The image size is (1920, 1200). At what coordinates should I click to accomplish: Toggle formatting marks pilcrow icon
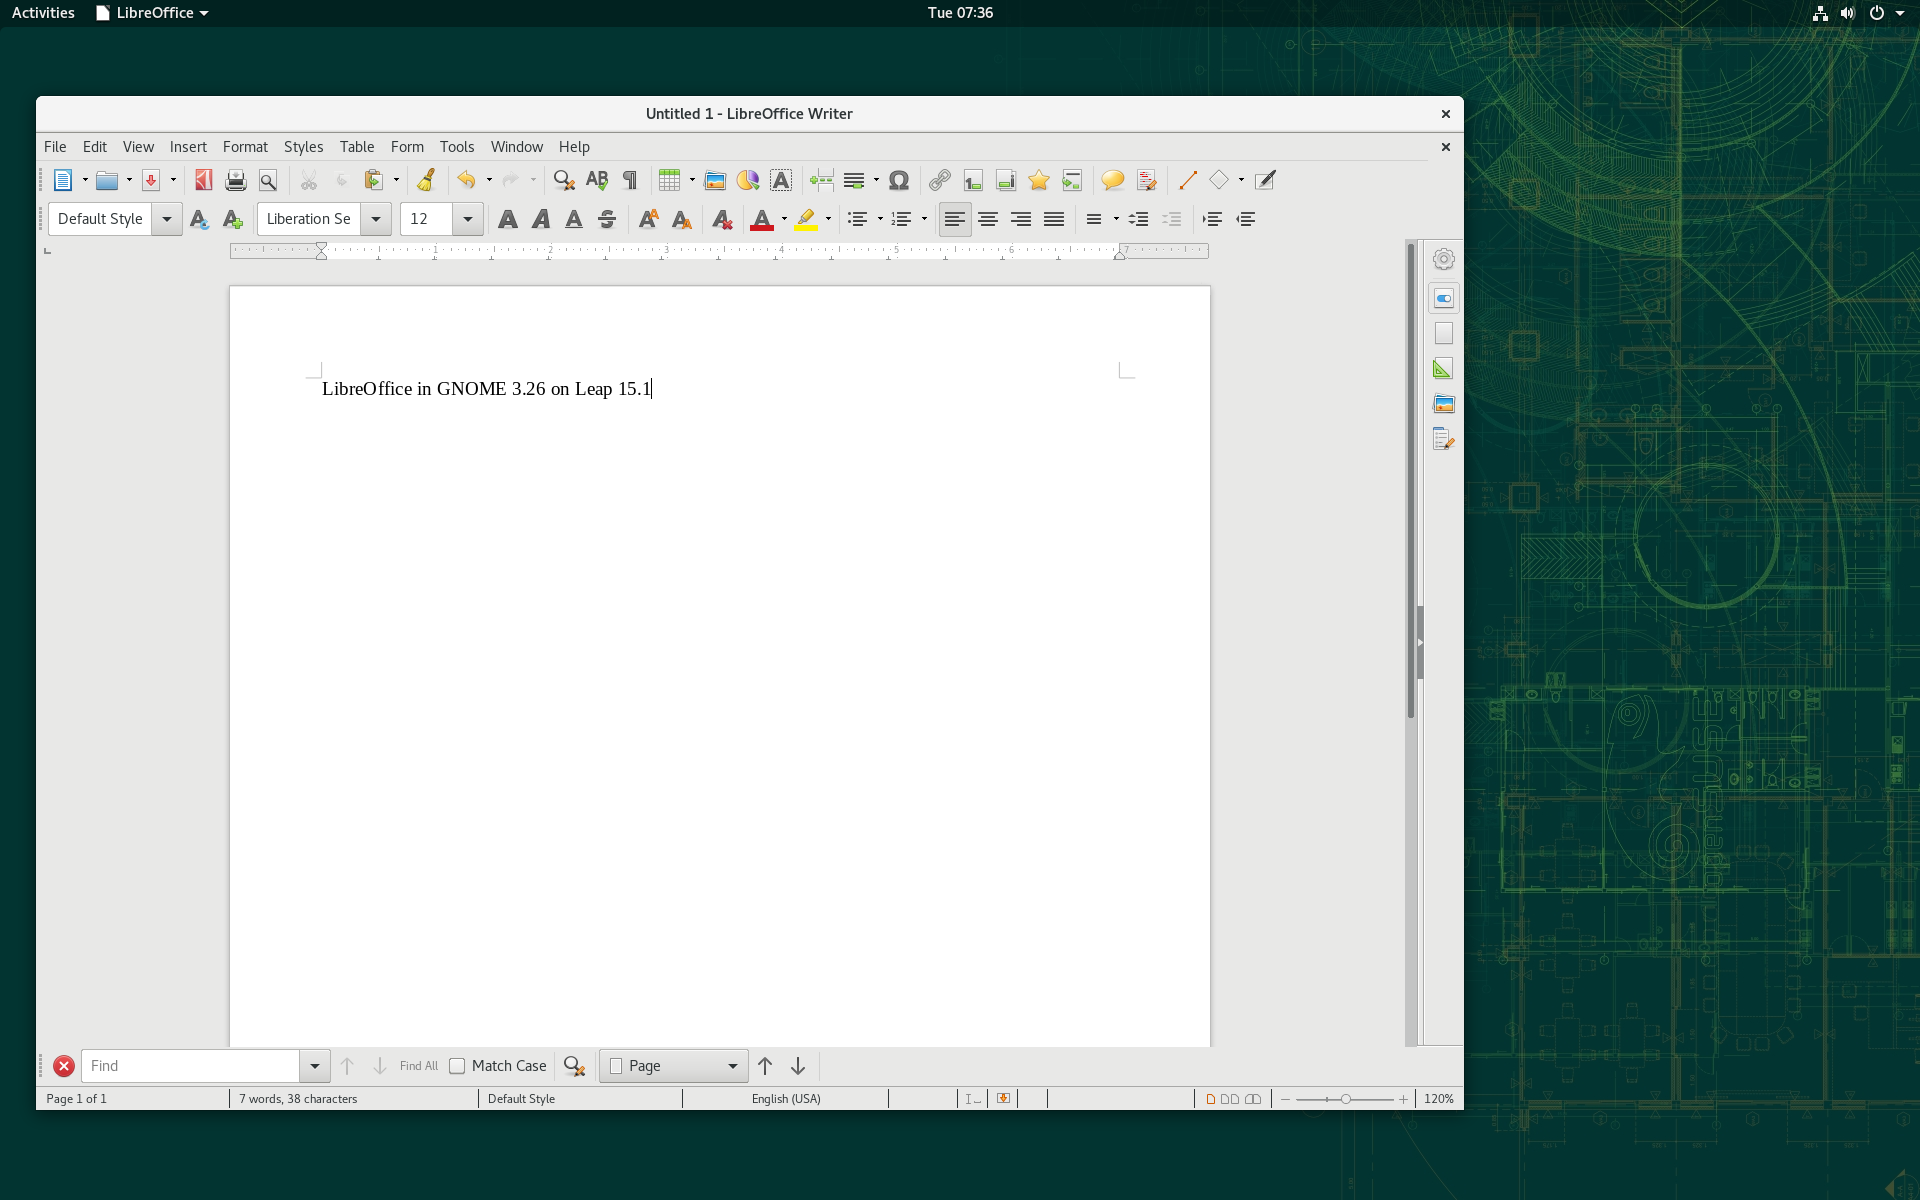click(x=630, y=180)
